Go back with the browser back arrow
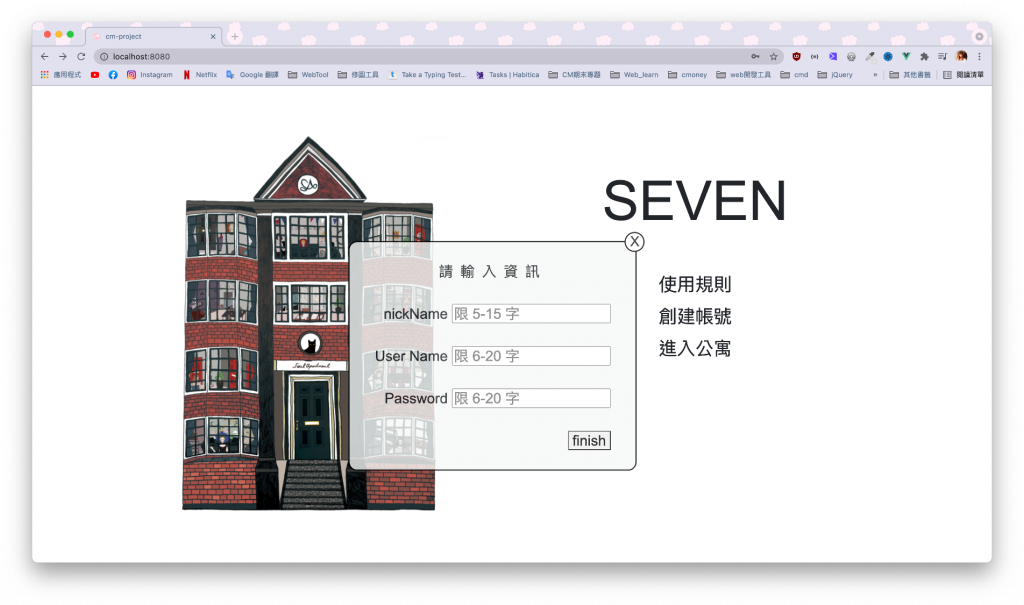This screenshot has height=605, width=1024. tap(44, 57)
